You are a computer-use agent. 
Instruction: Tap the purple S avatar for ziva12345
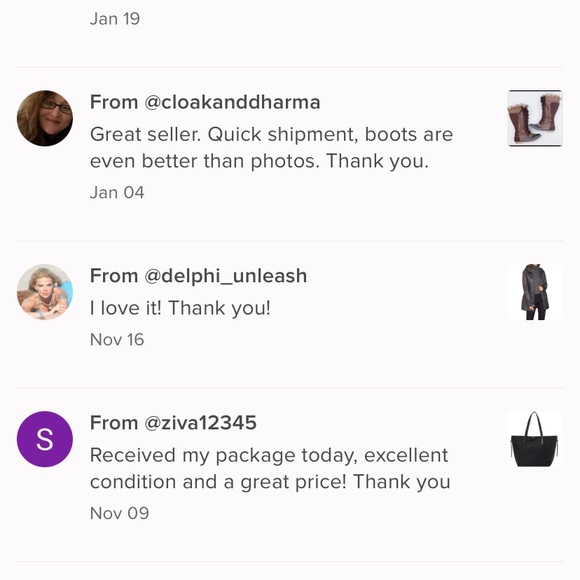pos(45,439)
